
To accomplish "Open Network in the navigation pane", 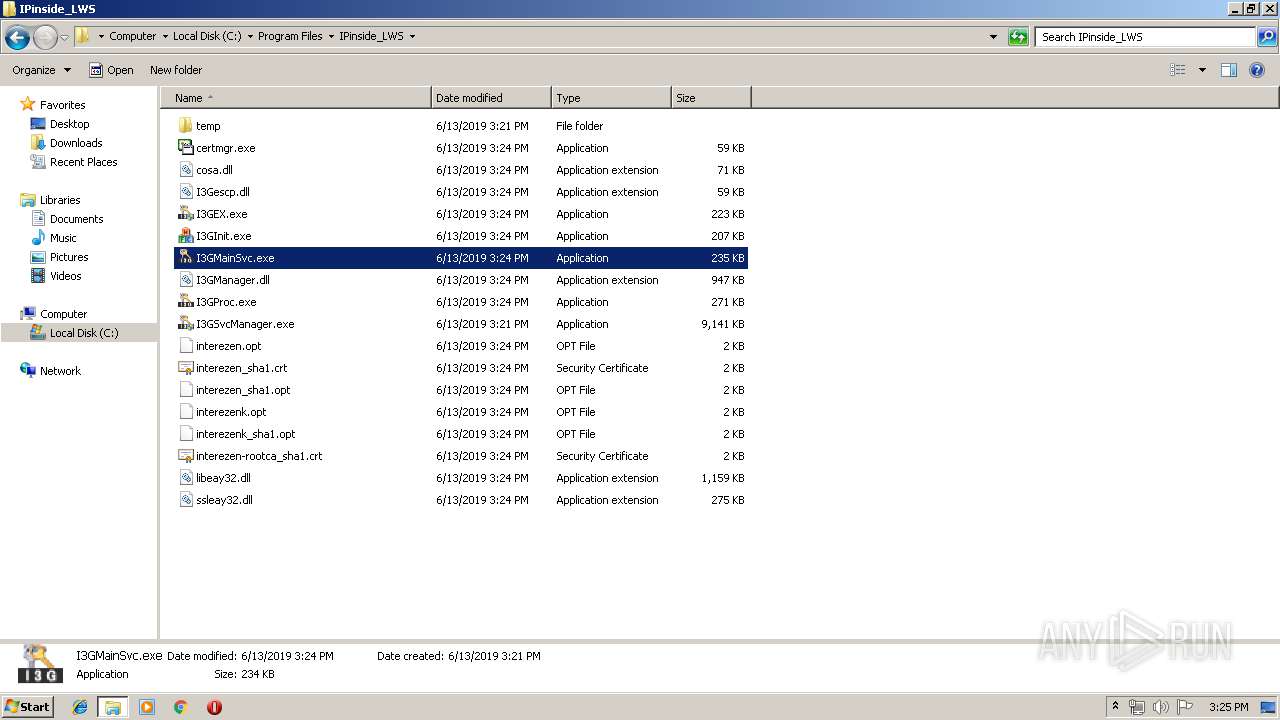I will 60,371.
